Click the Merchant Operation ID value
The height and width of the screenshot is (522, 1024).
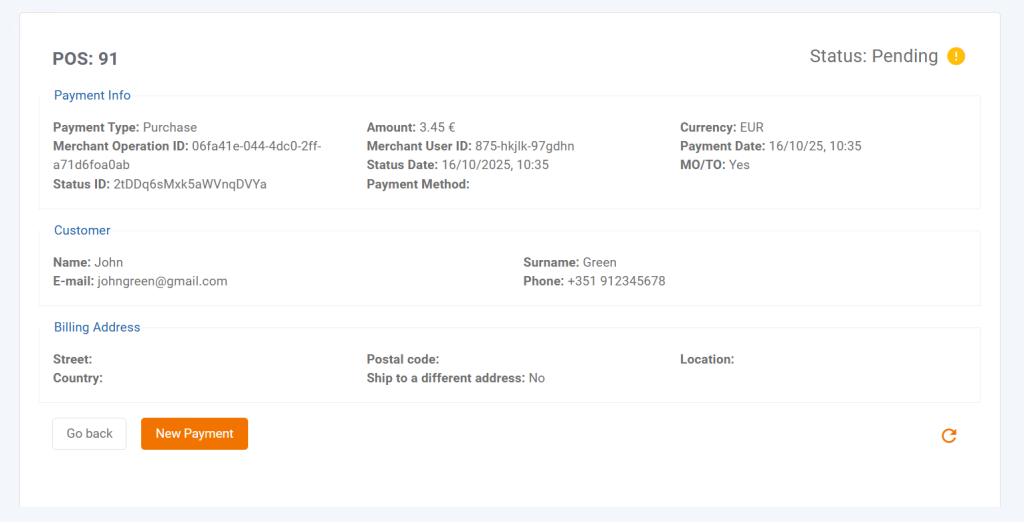(x=256, y=146)
